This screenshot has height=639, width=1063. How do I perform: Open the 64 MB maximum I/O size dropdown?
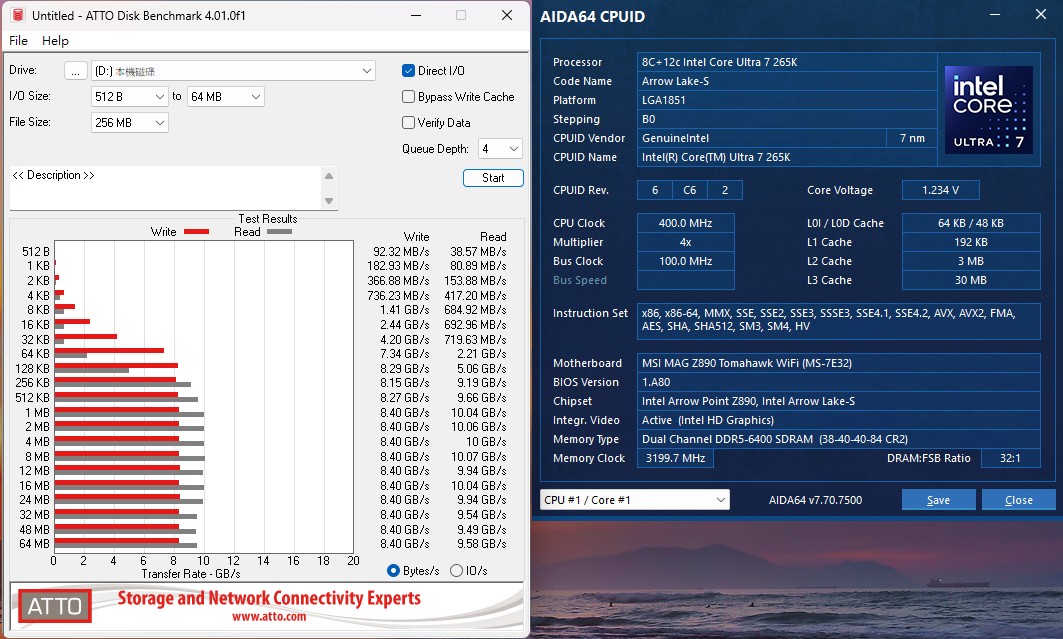pos(226,97)
